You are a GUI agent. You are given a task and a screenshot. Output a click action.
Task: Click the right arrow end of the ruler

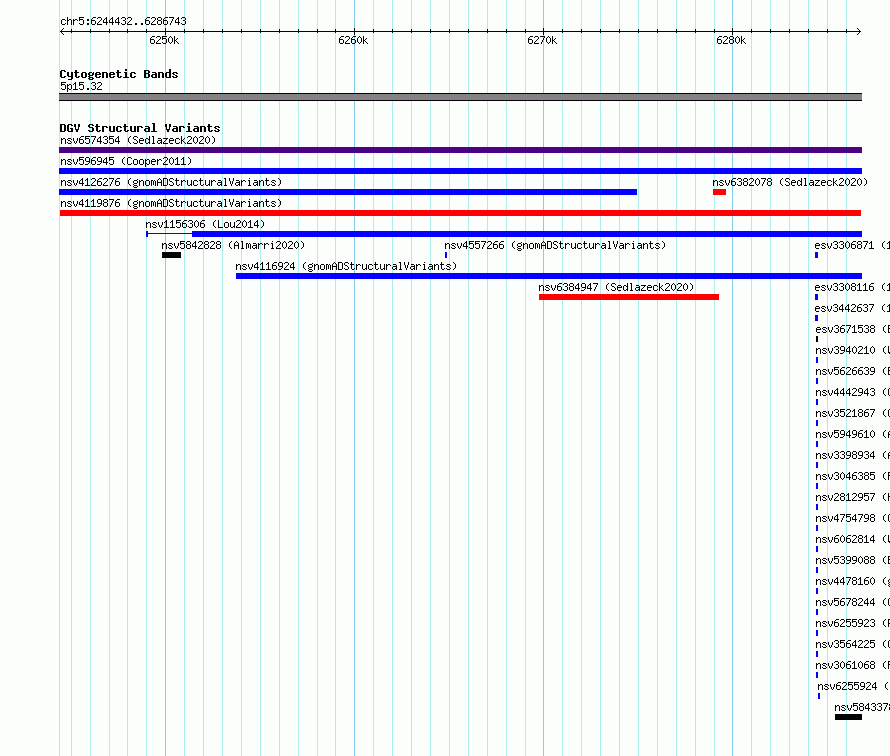tap(858, 31)
